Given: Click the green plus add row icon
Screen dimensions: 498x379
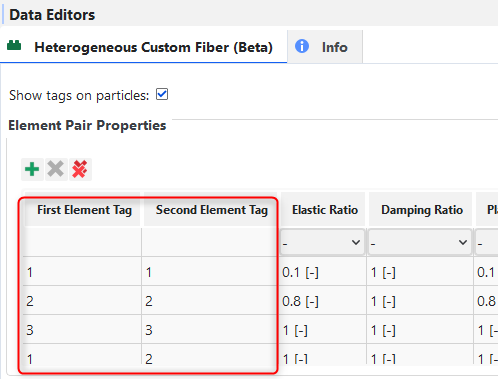Looking at the screenshot, I should (x=32, y=169).
